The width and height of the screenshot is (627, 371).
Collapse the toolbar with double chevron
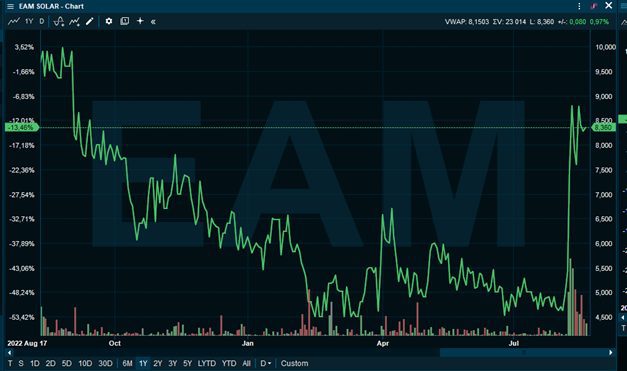point(153,22)
